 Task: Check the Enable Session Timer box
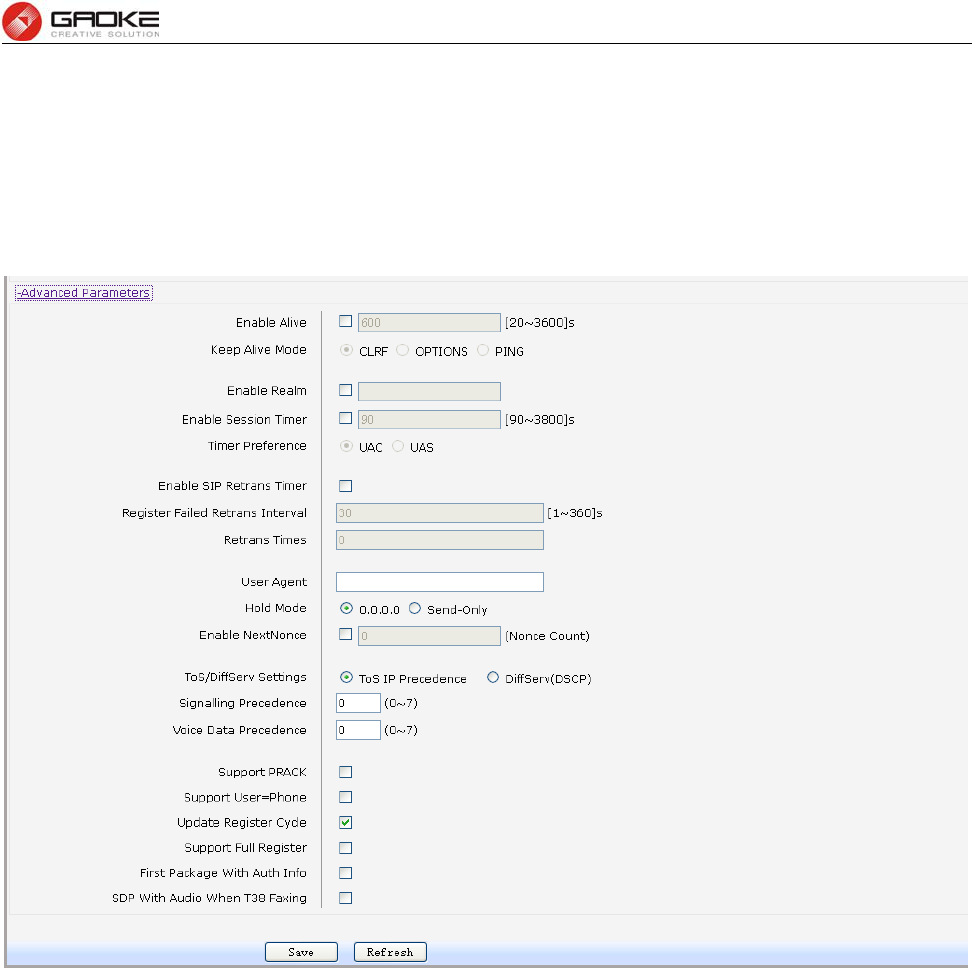tap(345, 418)
